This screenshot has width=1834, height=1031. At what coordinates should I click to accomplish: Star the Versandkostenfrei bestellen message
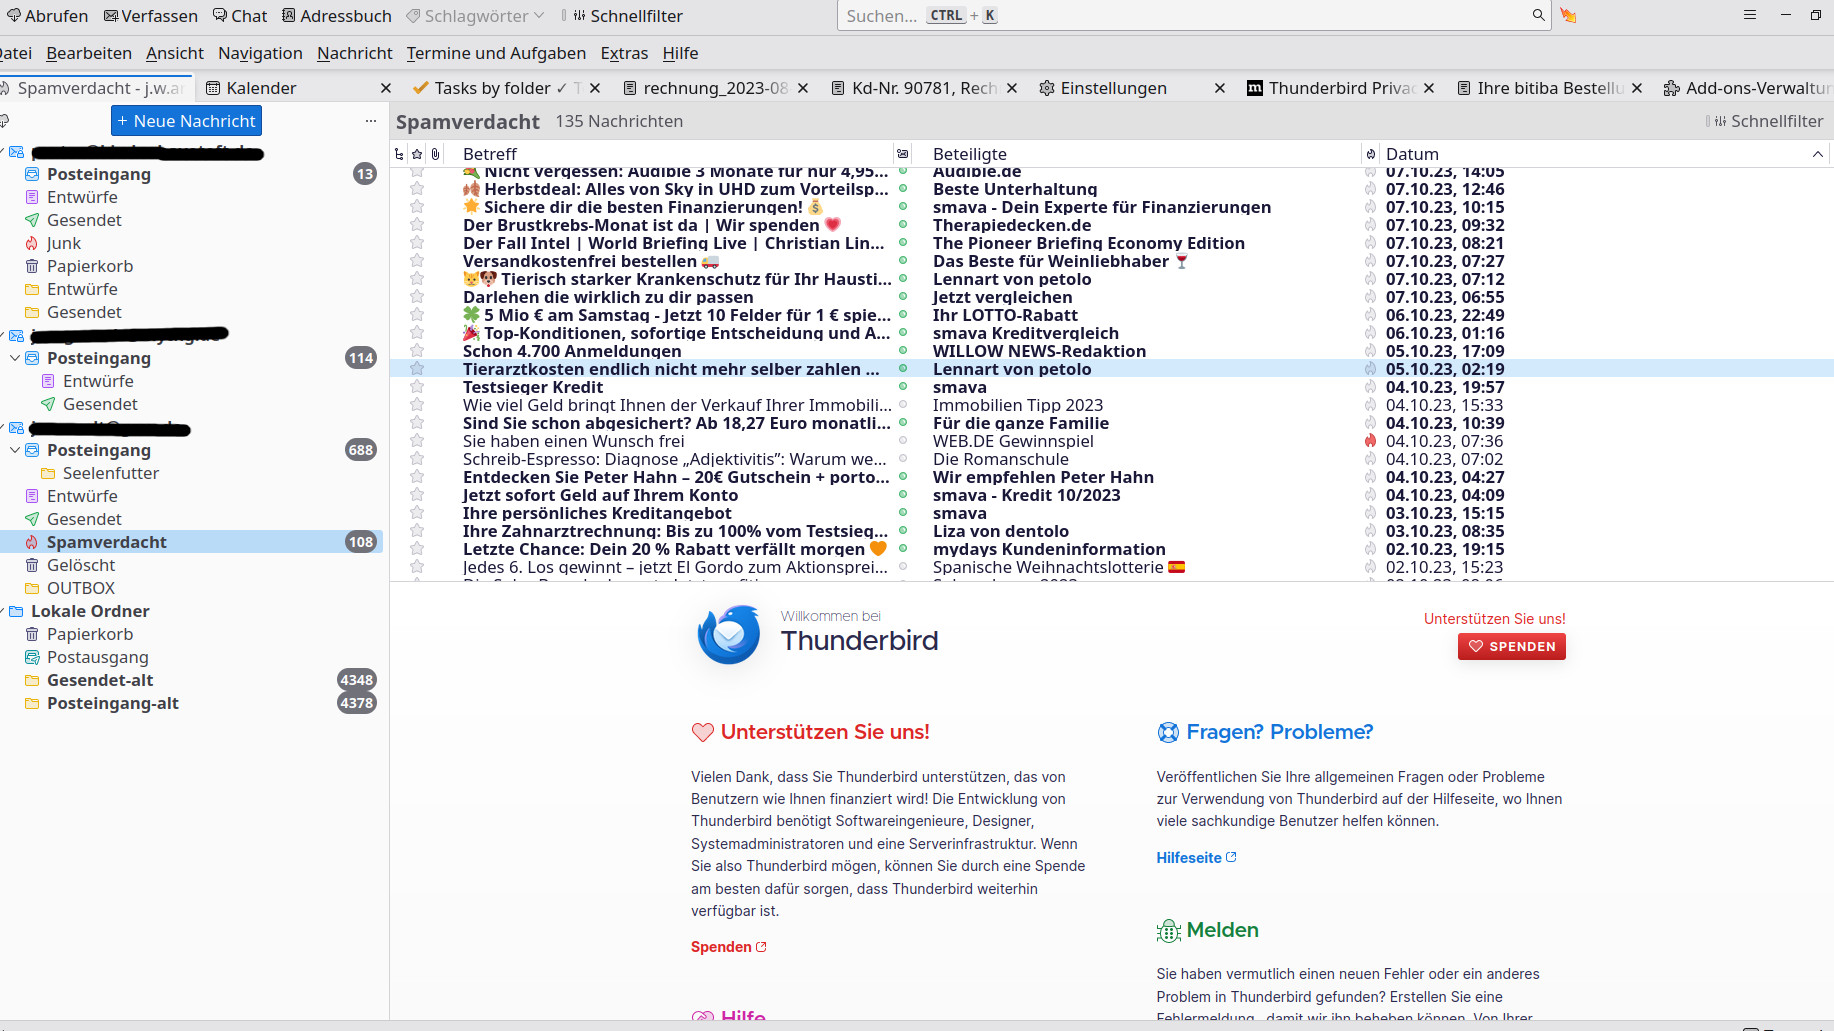point(417,261)
